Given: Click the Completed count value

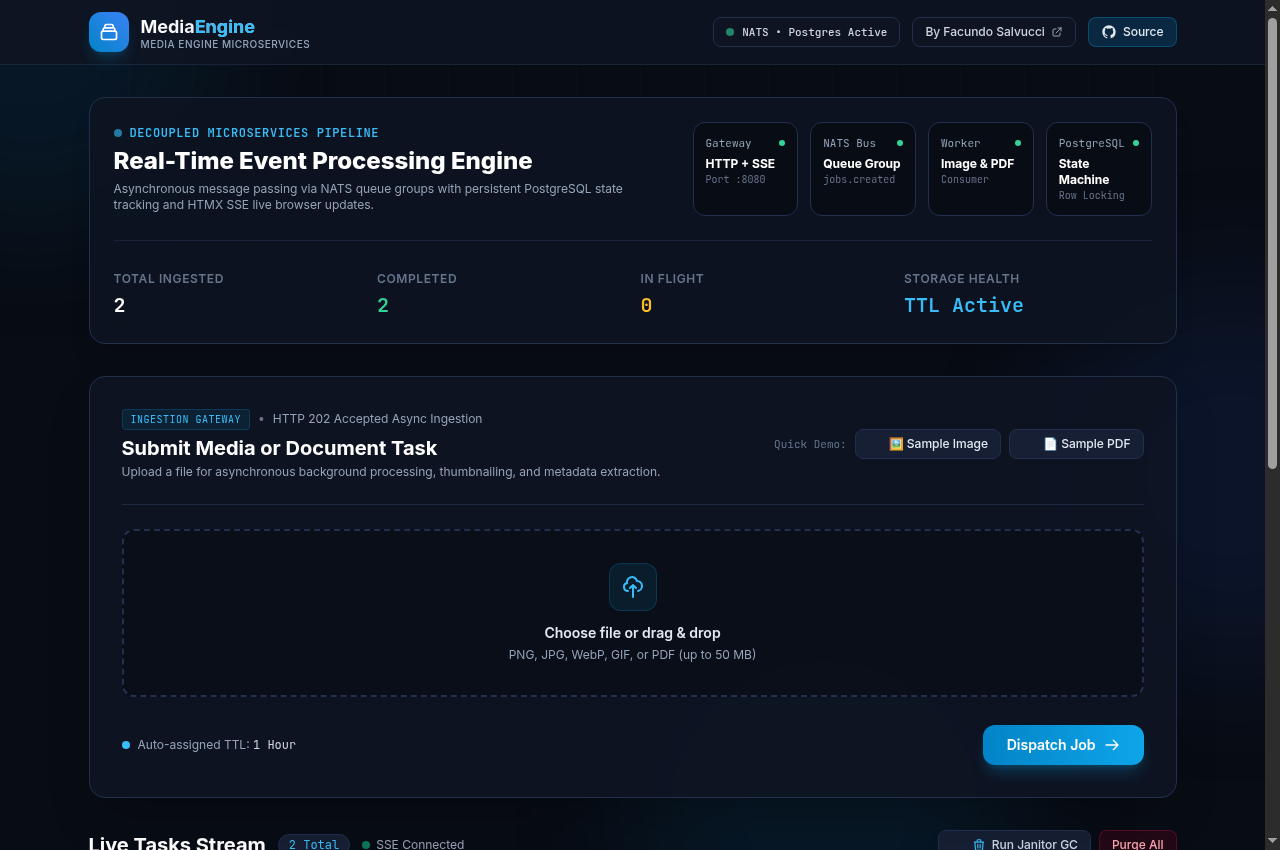Looking at the screenshot, I should pyautogui.click(x=383, y=306).
